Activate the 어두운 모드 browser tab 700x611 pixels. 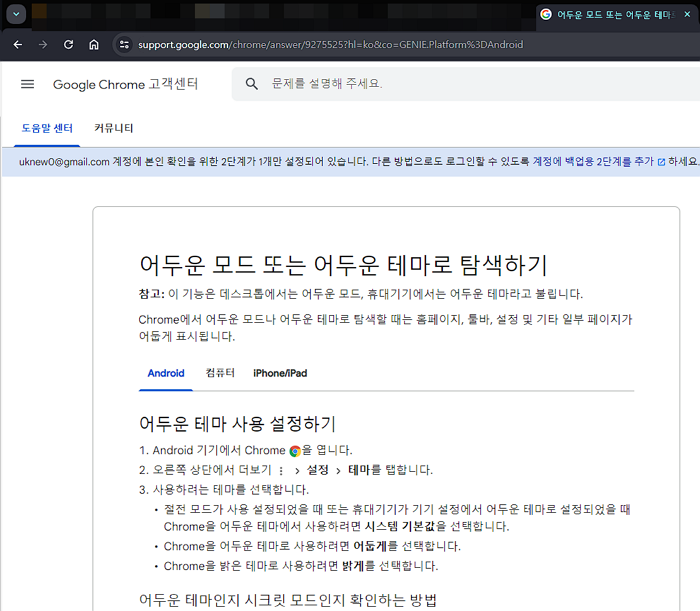[x=615, y=15]
